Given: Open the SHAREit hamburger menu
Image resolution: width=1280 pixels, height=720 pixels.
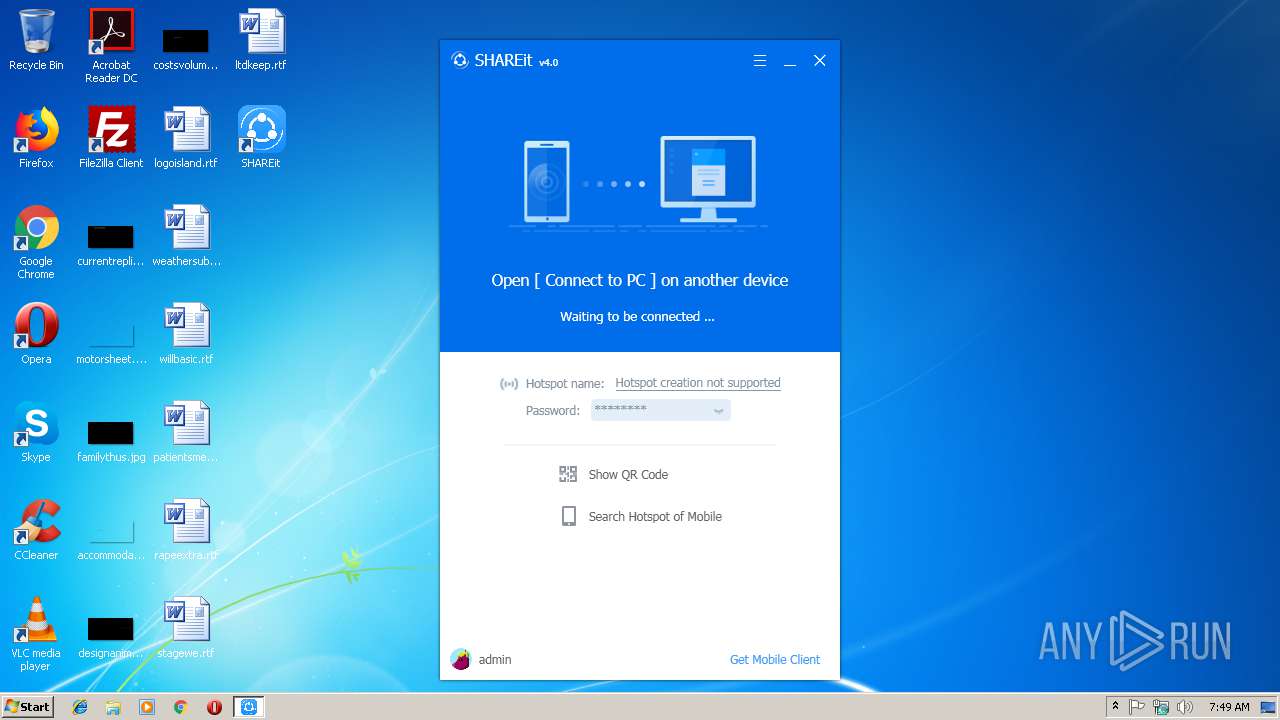Looking at the screenshot, I should 760,61.
